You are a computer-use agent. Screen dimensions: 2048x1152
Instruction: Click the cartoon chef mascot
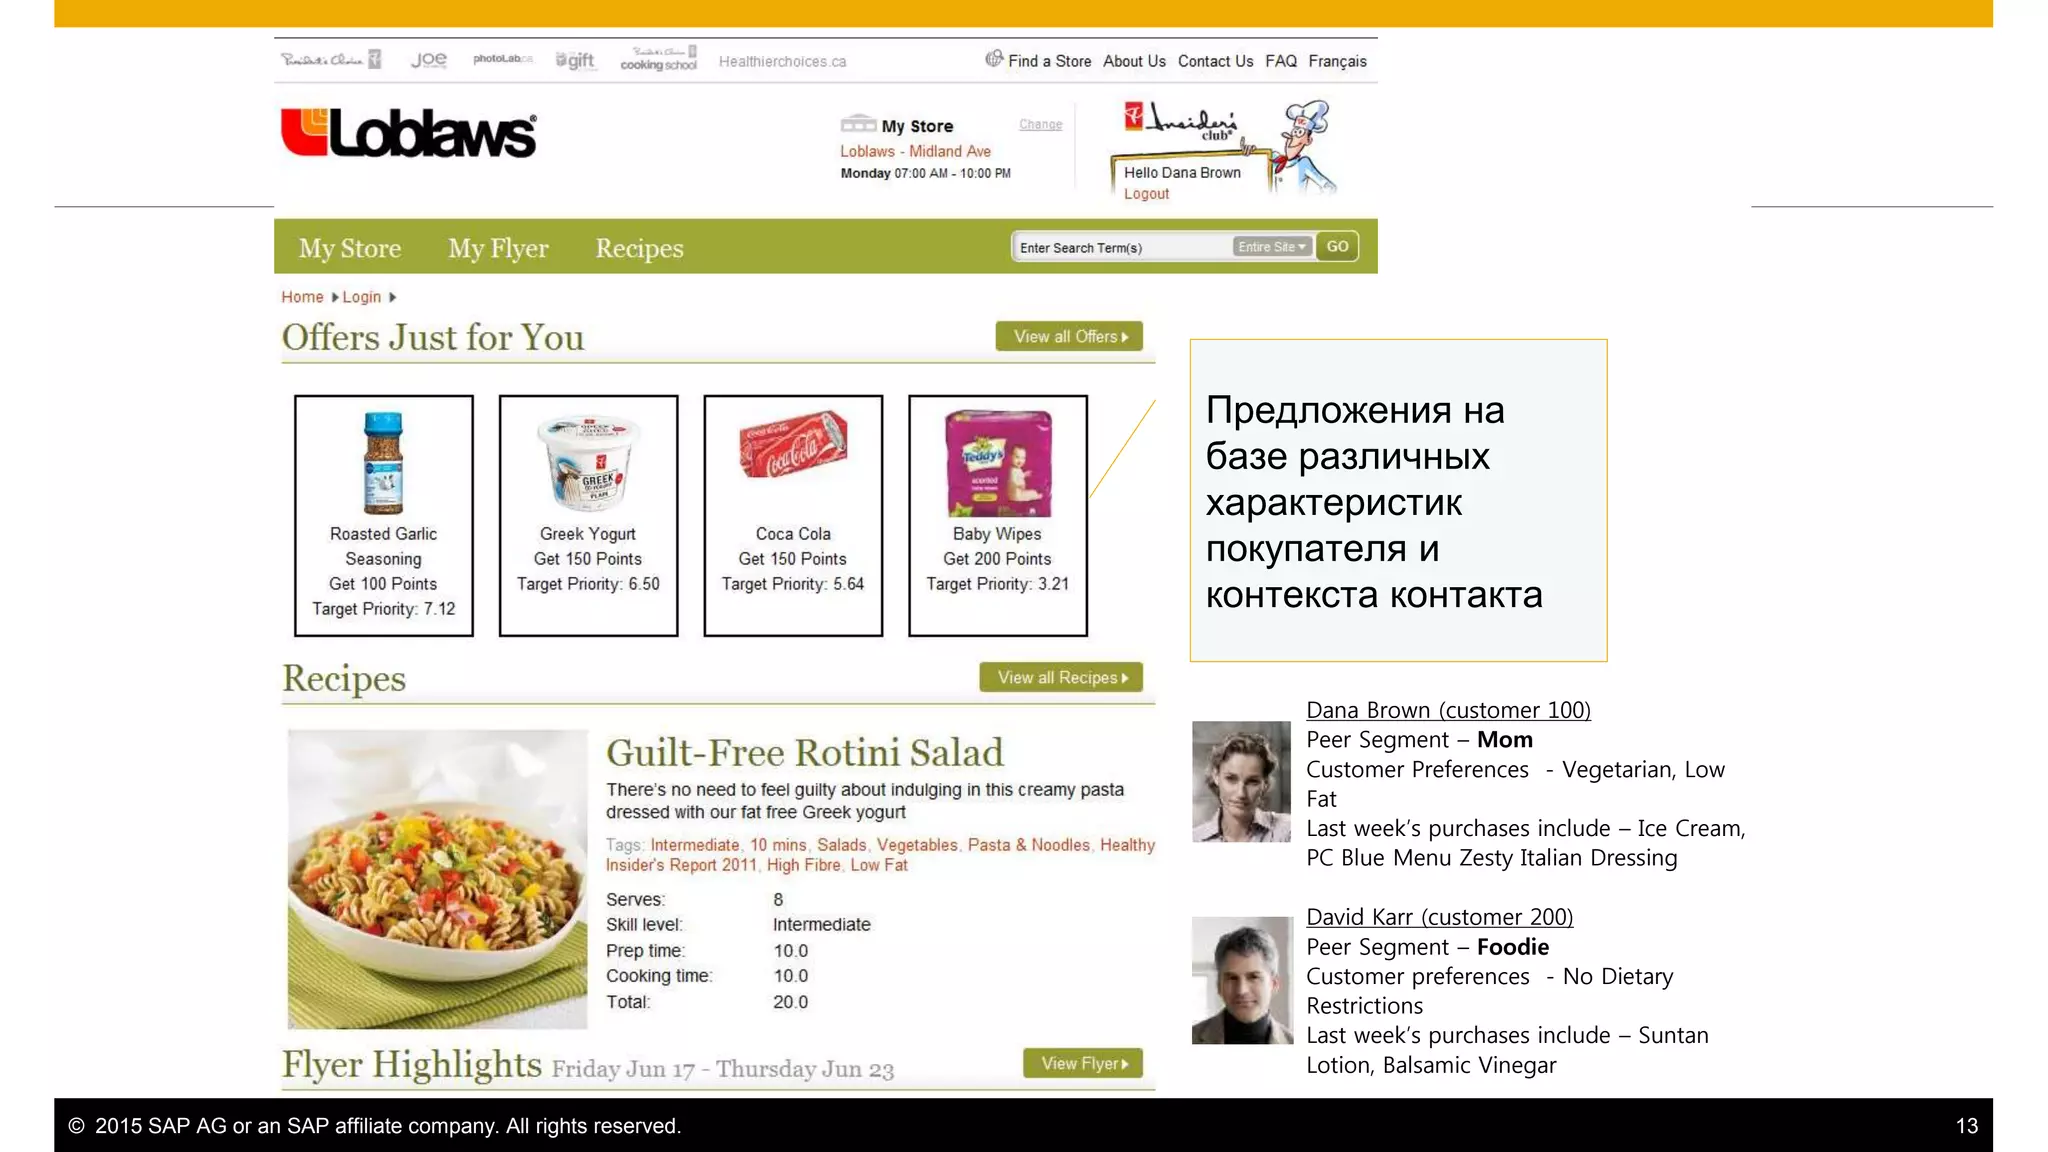tap(1305, 145)
